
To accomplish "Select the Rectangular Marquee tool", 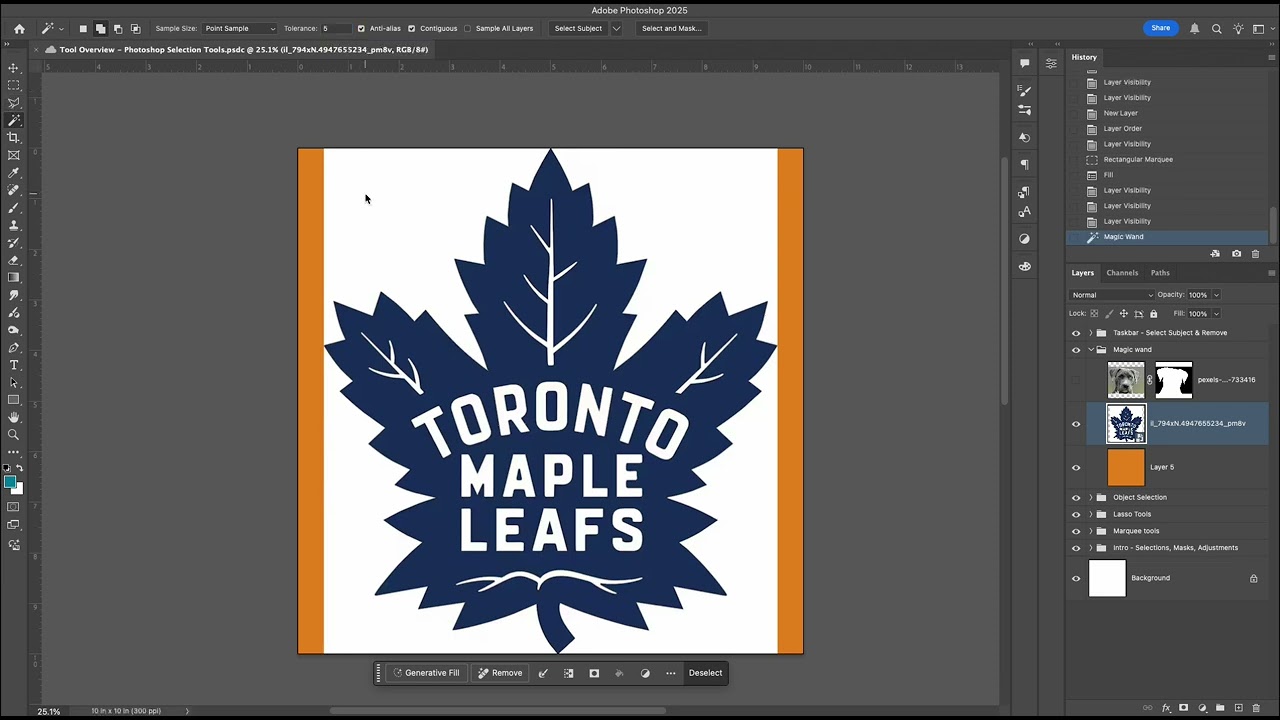I will click(14, 85).
